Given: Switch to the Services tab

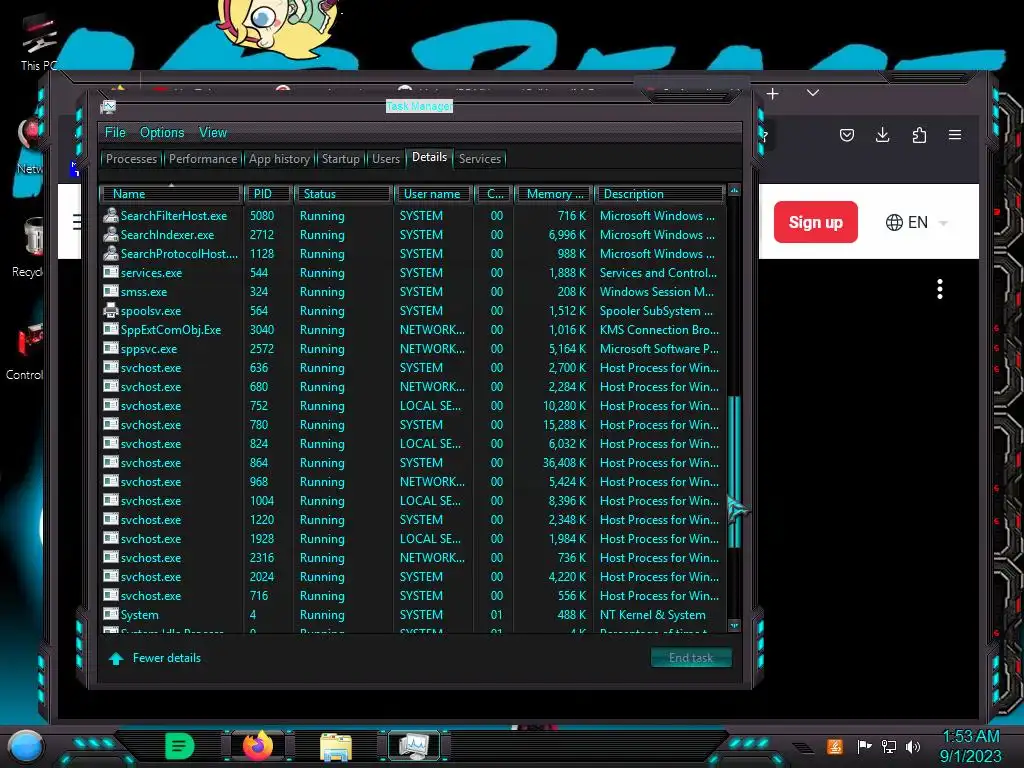Looking at the screenshot, I should pos(479,159).
